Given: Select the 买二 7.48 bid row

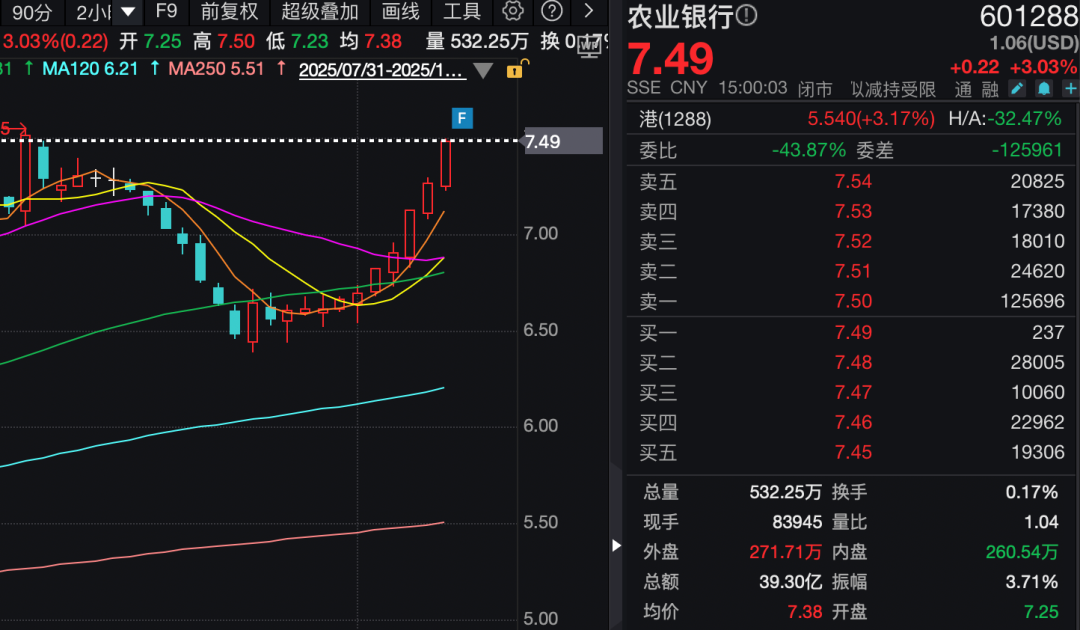Looking at the screenshot, I should point(851,362).
